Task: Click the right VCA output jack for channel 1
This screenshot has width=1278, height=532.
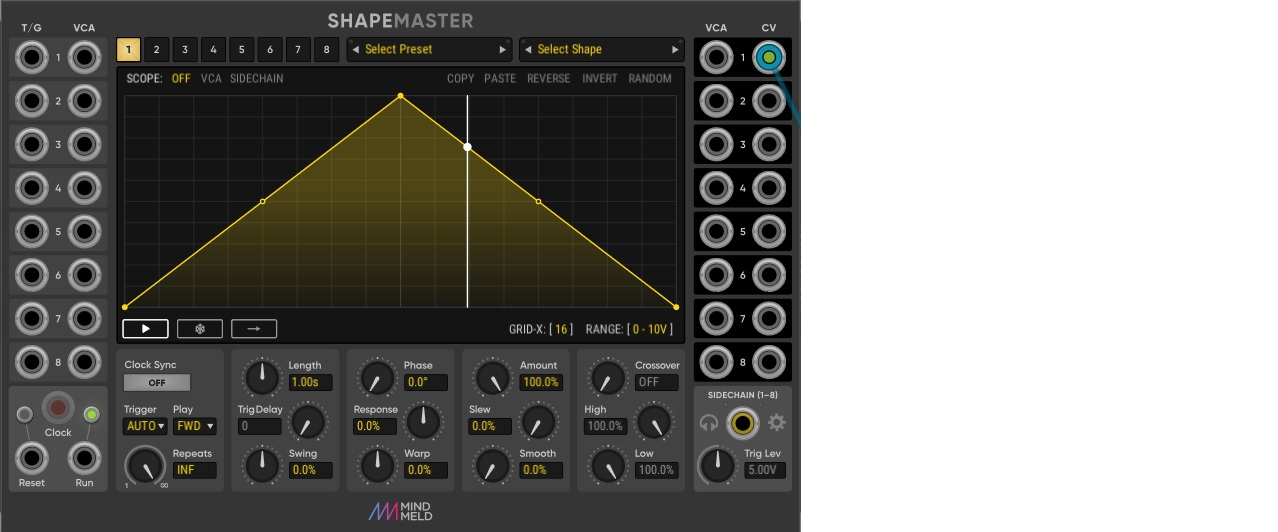Action: pos(717,58)
